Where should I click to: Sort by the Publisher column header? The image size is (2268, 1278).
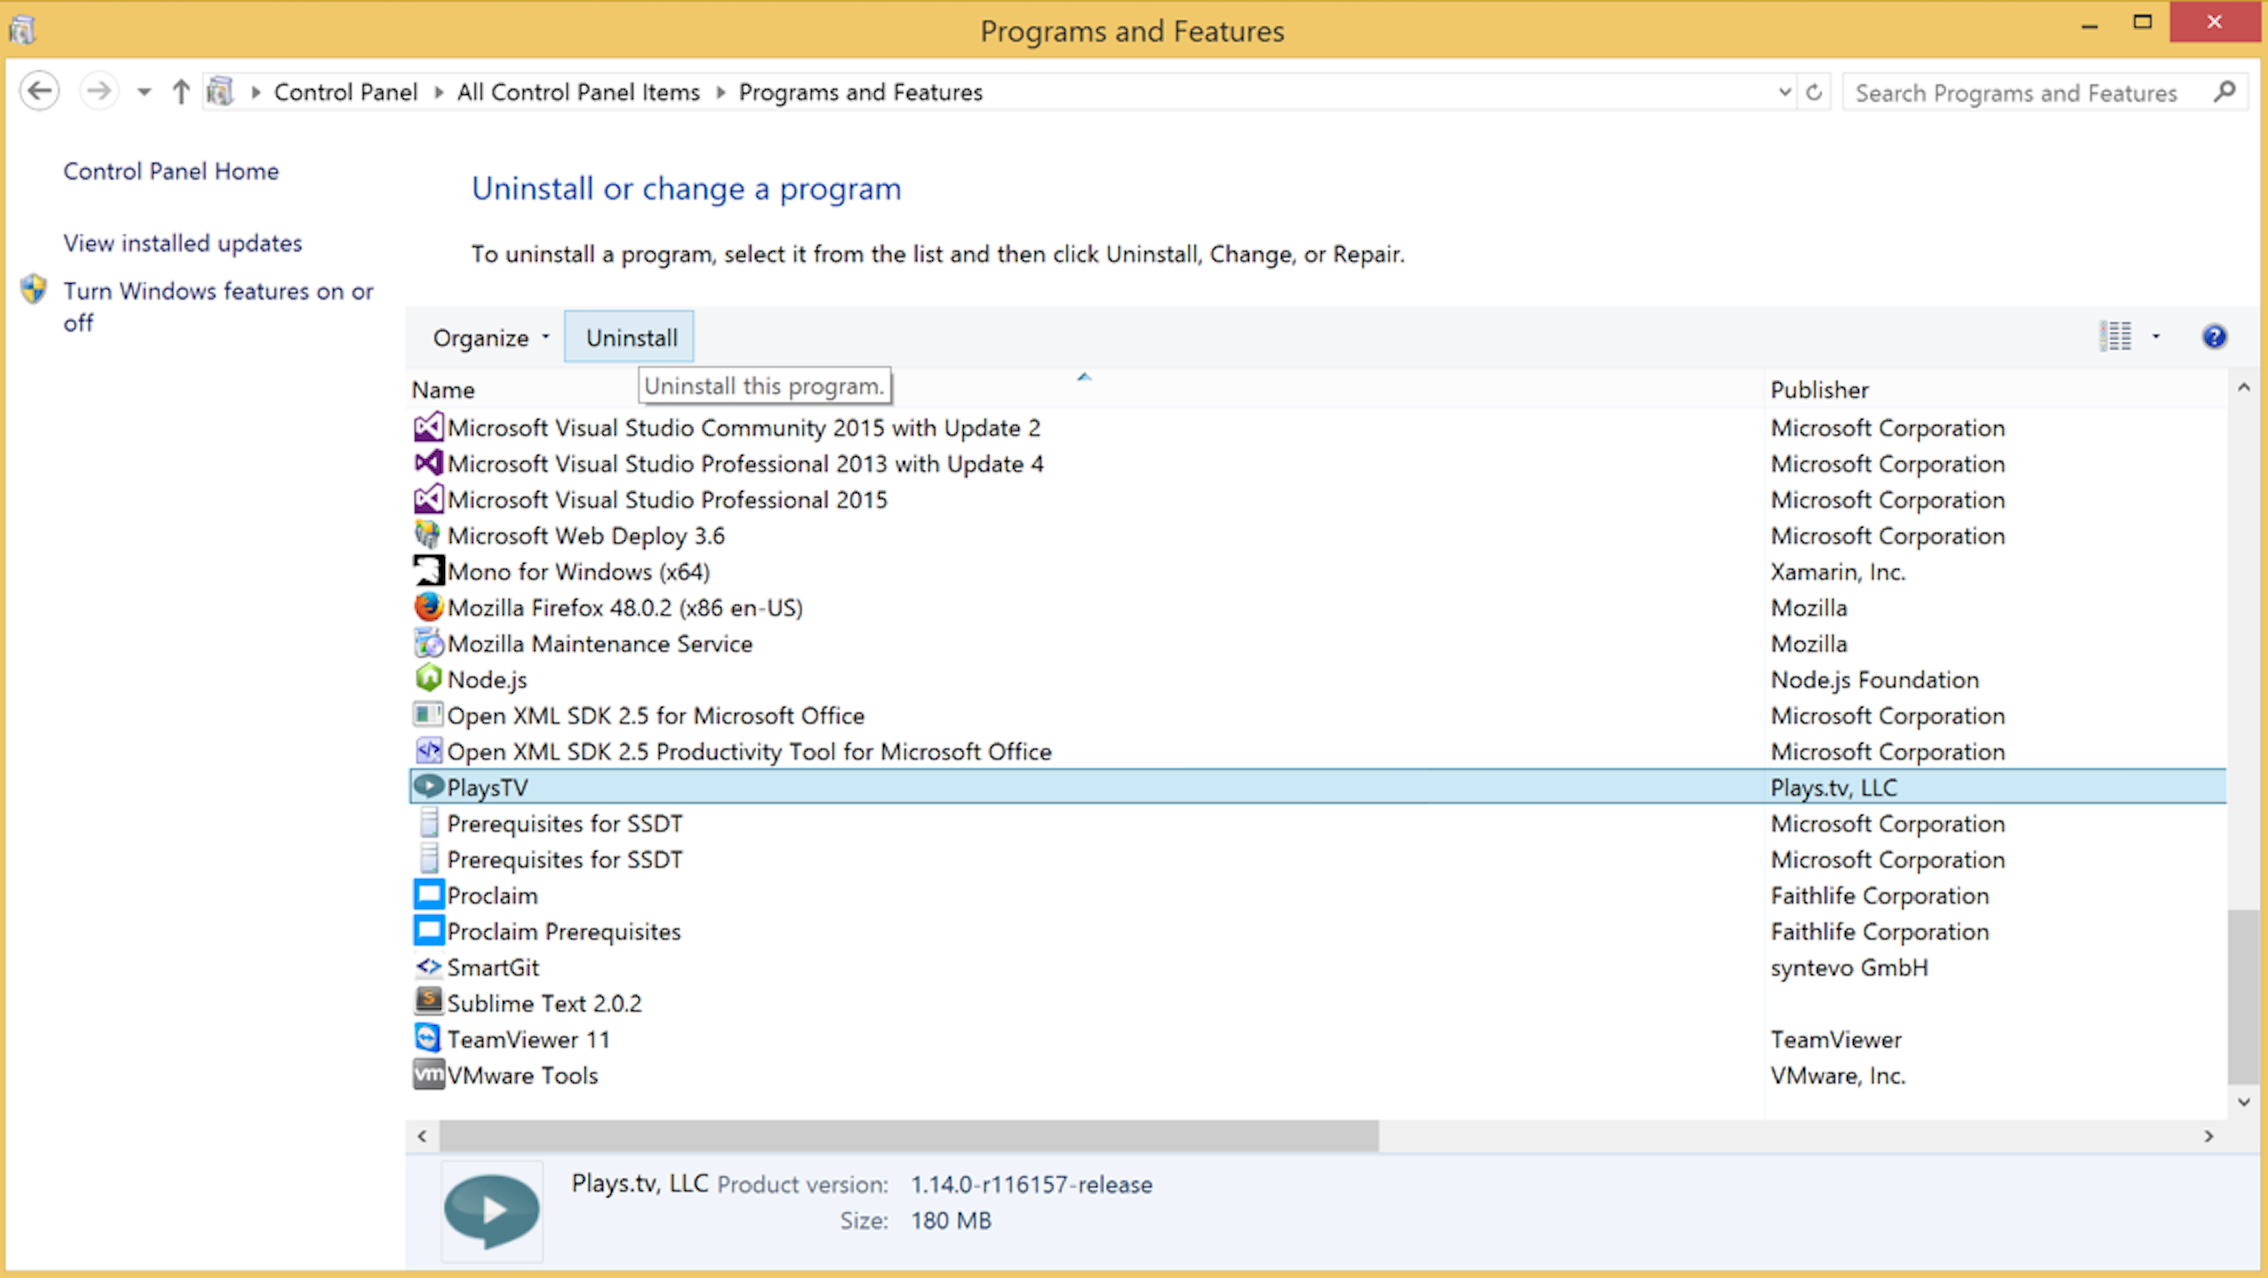(x=1819, y=390)
